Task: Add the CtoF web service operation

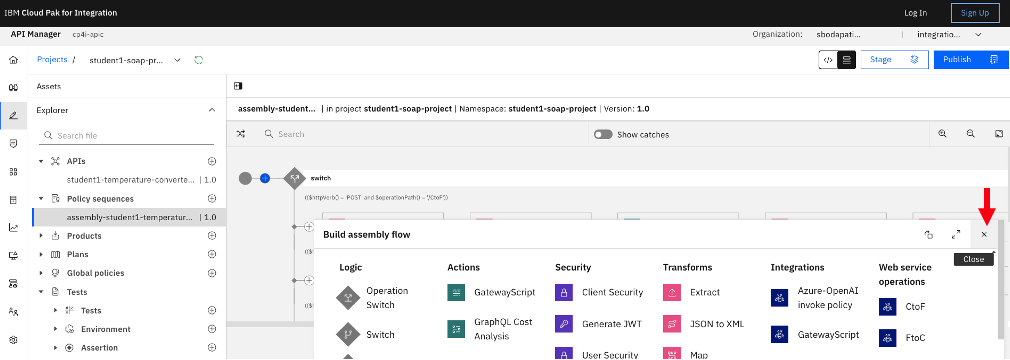Action: [x=902, y=307]
